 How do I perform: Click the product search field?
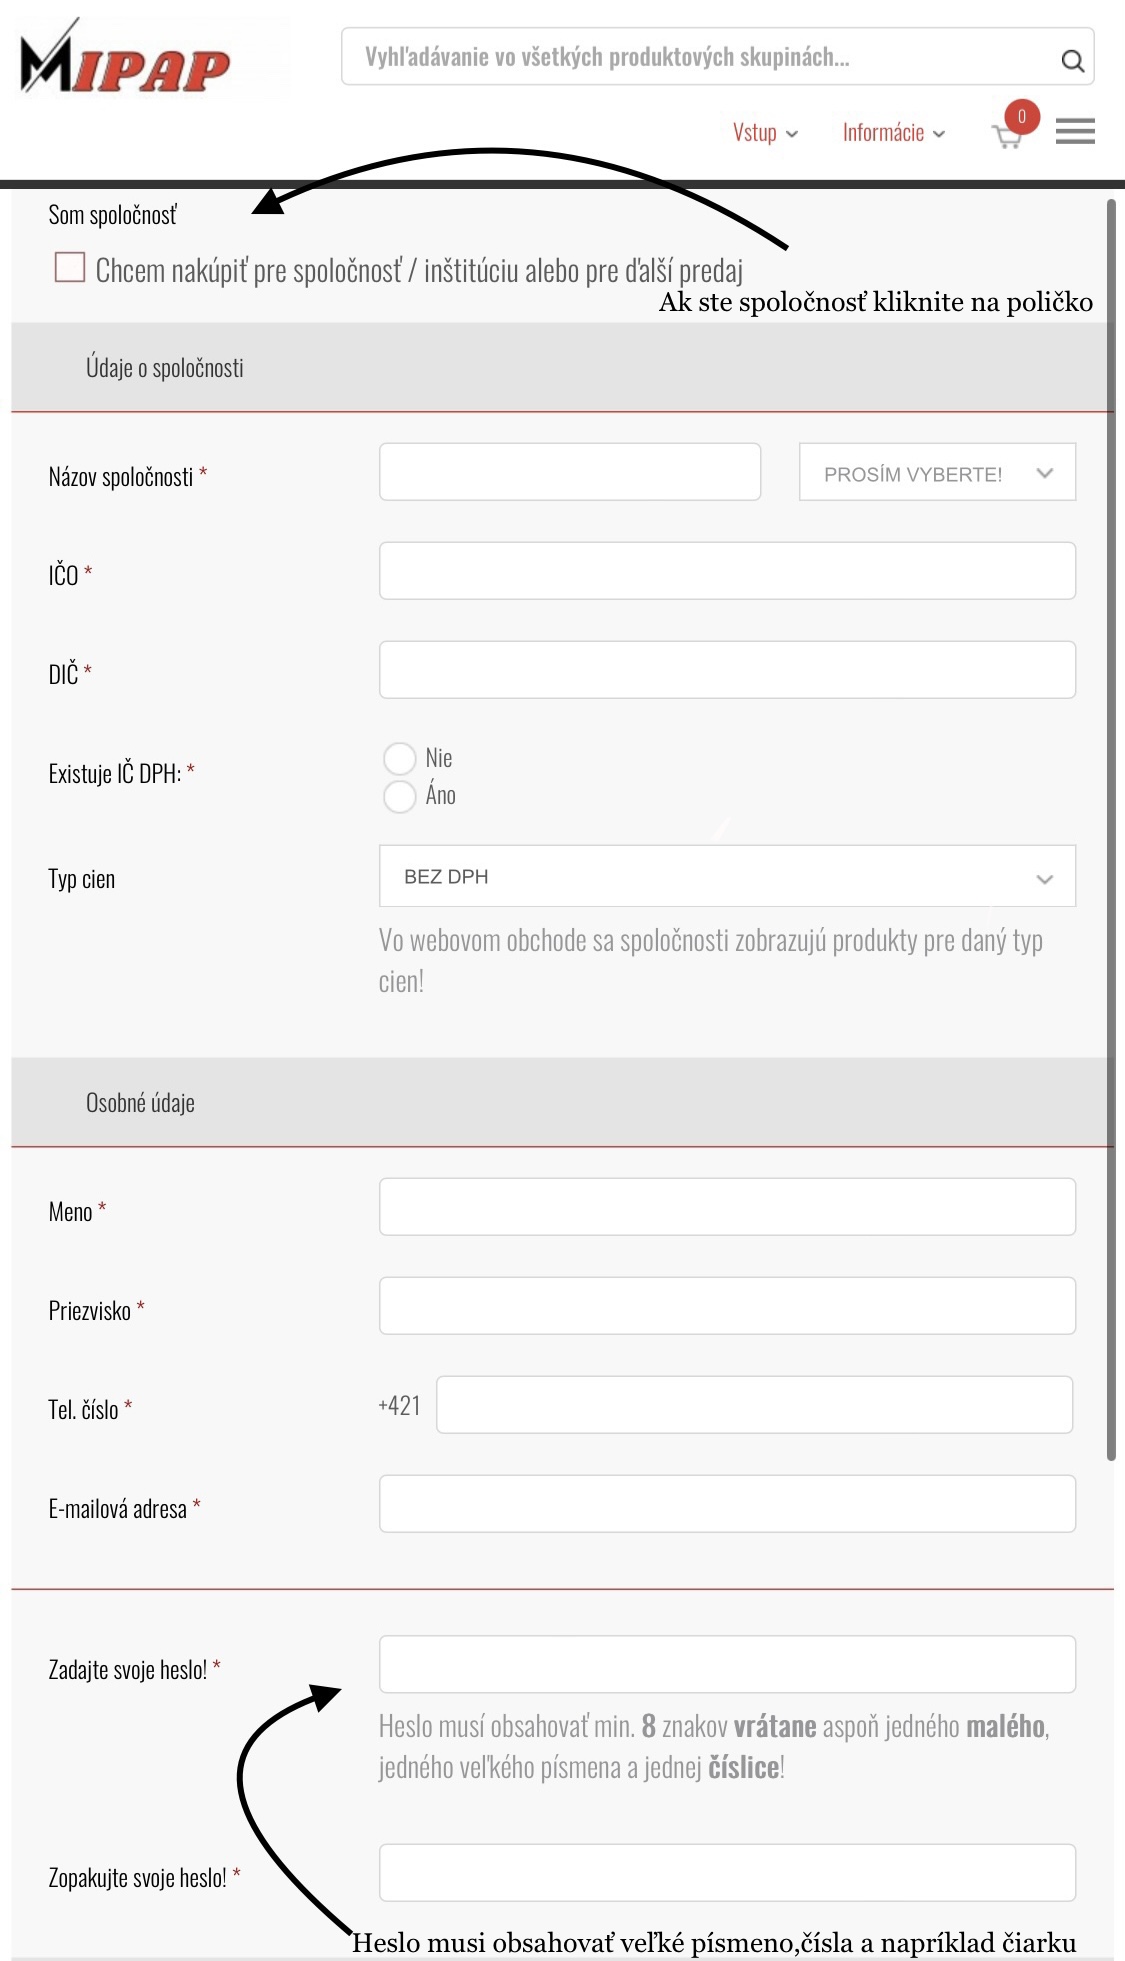(700, 57)
